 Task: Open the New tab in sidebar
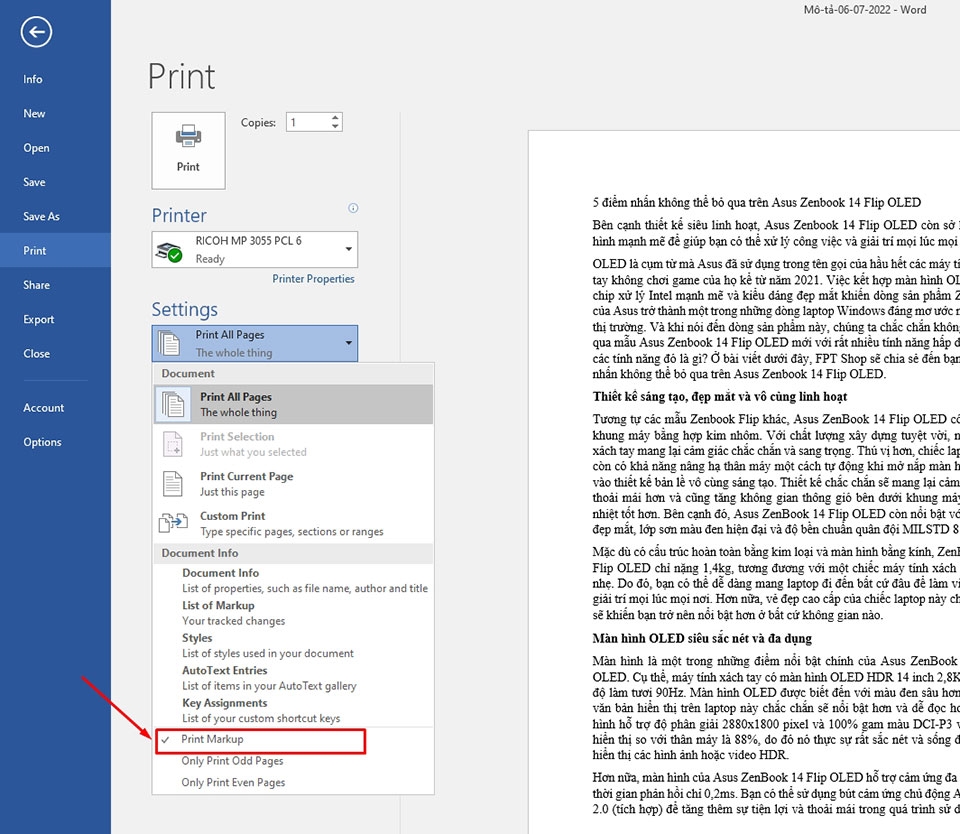(x=55, y=114)
